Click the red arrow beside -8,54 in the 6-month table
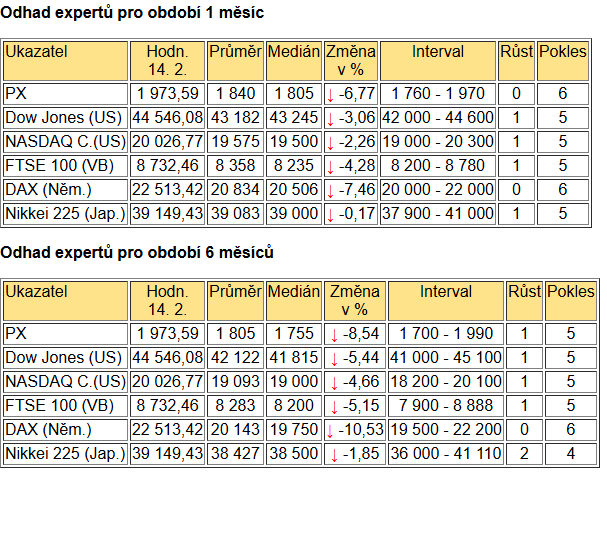Viewport: 607px width, 542px height. 334,335
